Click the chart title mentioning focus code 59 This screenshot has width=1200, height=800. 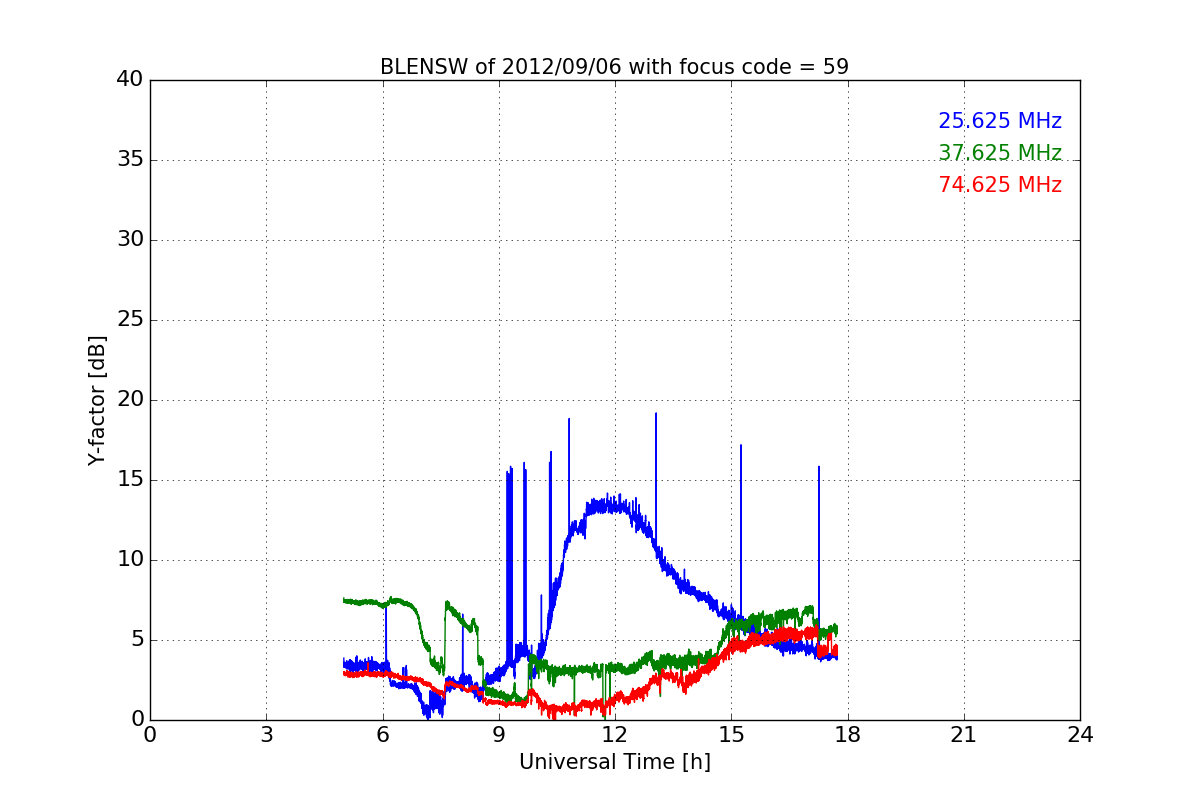pos(614,67)
